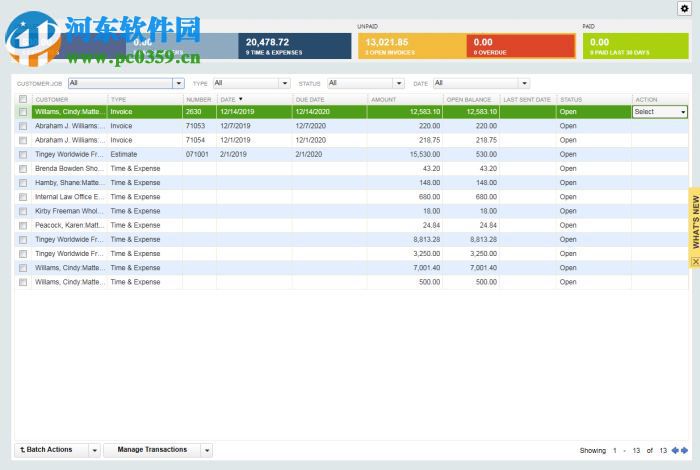Click the 680.00 open balance cell
The image size is (700, 470).
(x=486, y=197)
